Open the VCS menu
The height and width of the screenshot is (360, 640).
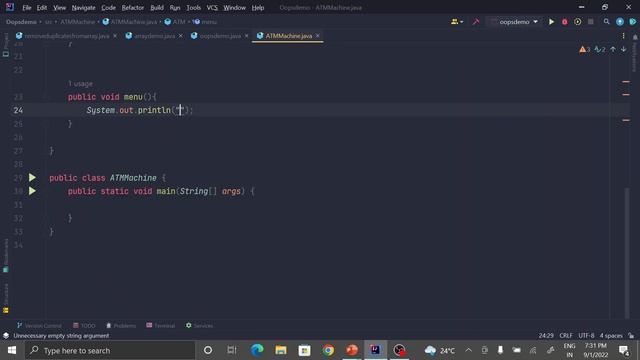click(x=212, y=8)
